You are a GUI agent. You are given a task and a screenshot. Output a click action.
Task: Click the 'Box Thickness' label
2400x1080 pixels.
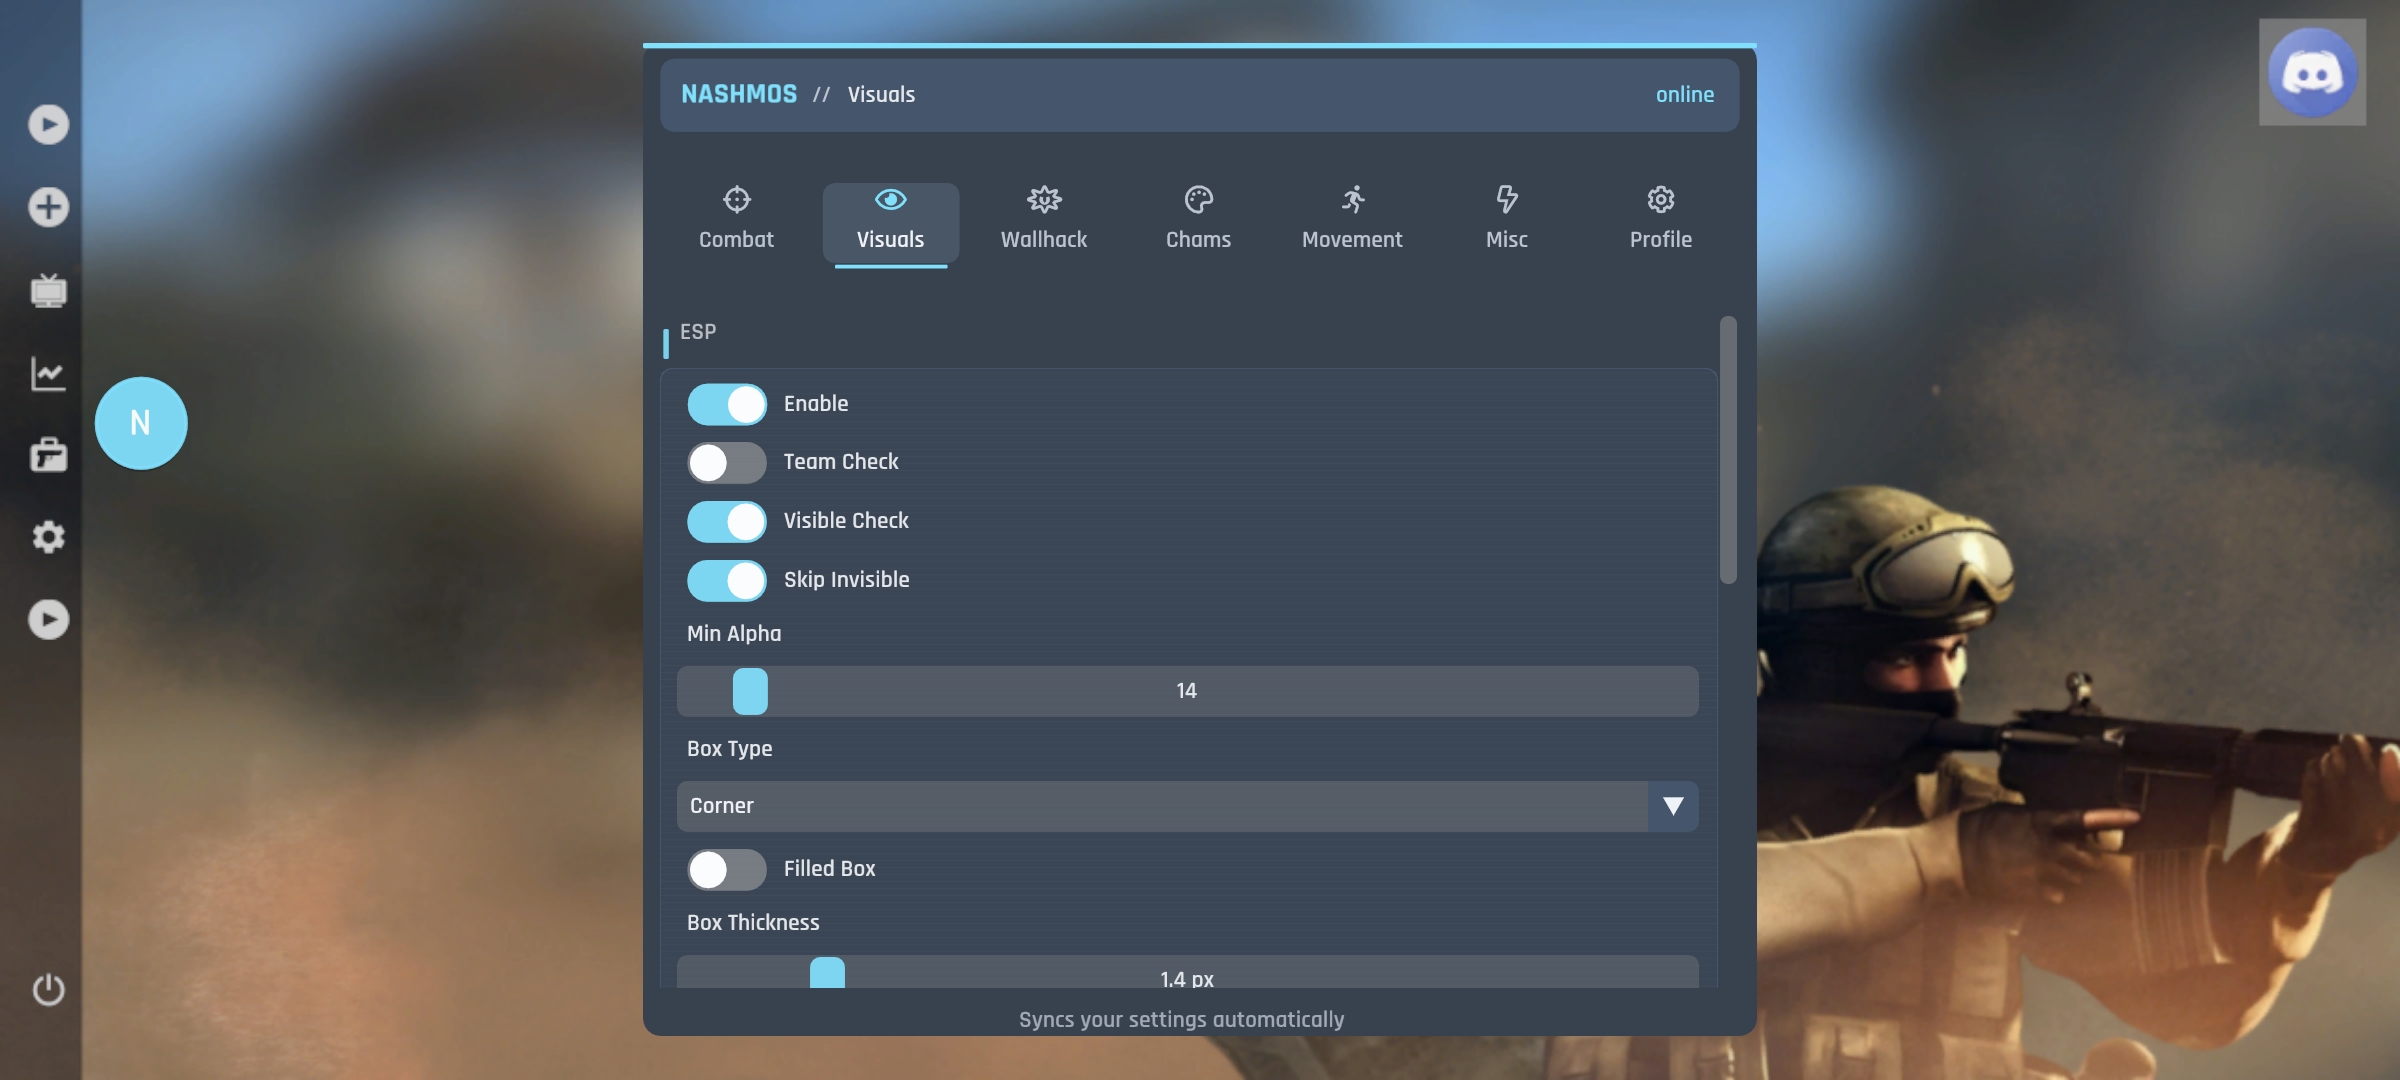pyautogui.click(x=753, y=923)
